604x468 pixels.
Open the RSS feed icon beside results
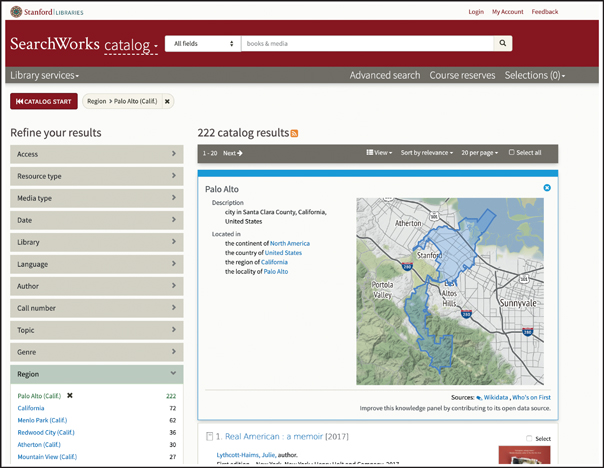coord(294,133)
